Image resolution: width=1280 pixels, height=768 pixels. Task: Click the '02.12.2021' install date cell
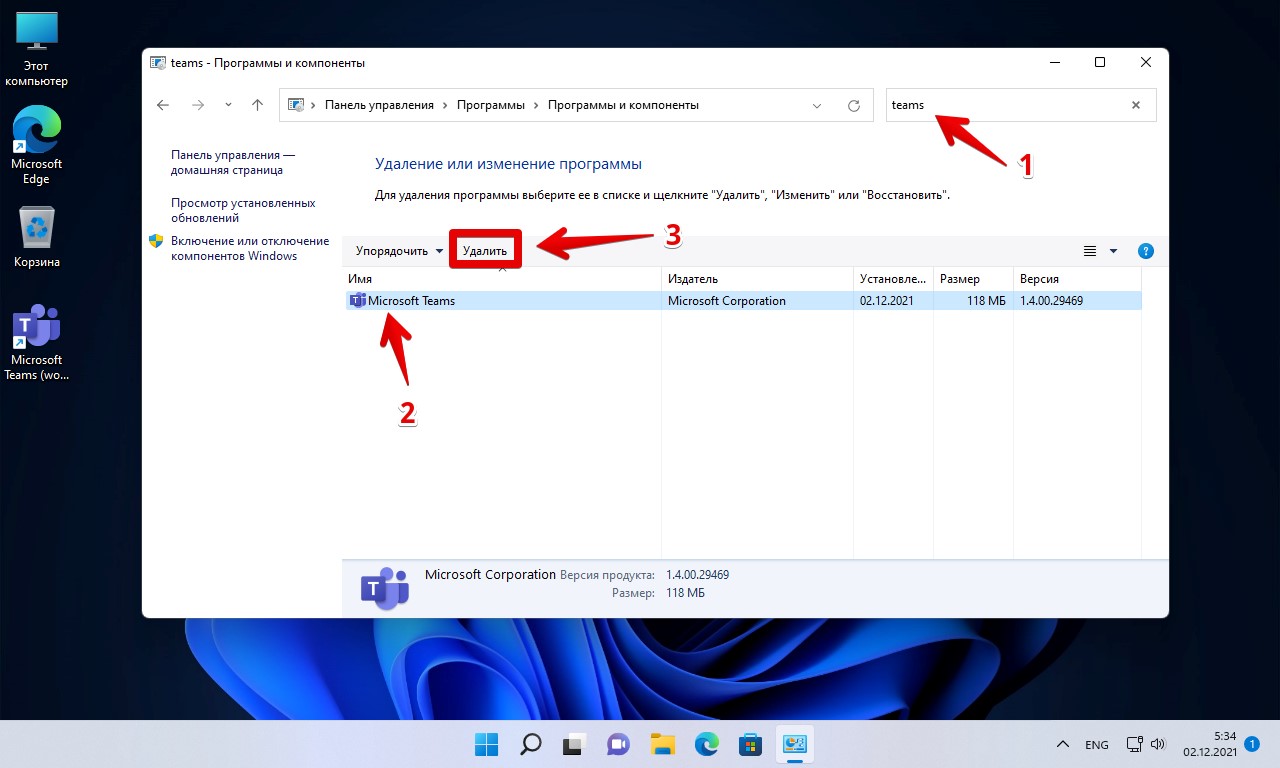coord(887,301)
